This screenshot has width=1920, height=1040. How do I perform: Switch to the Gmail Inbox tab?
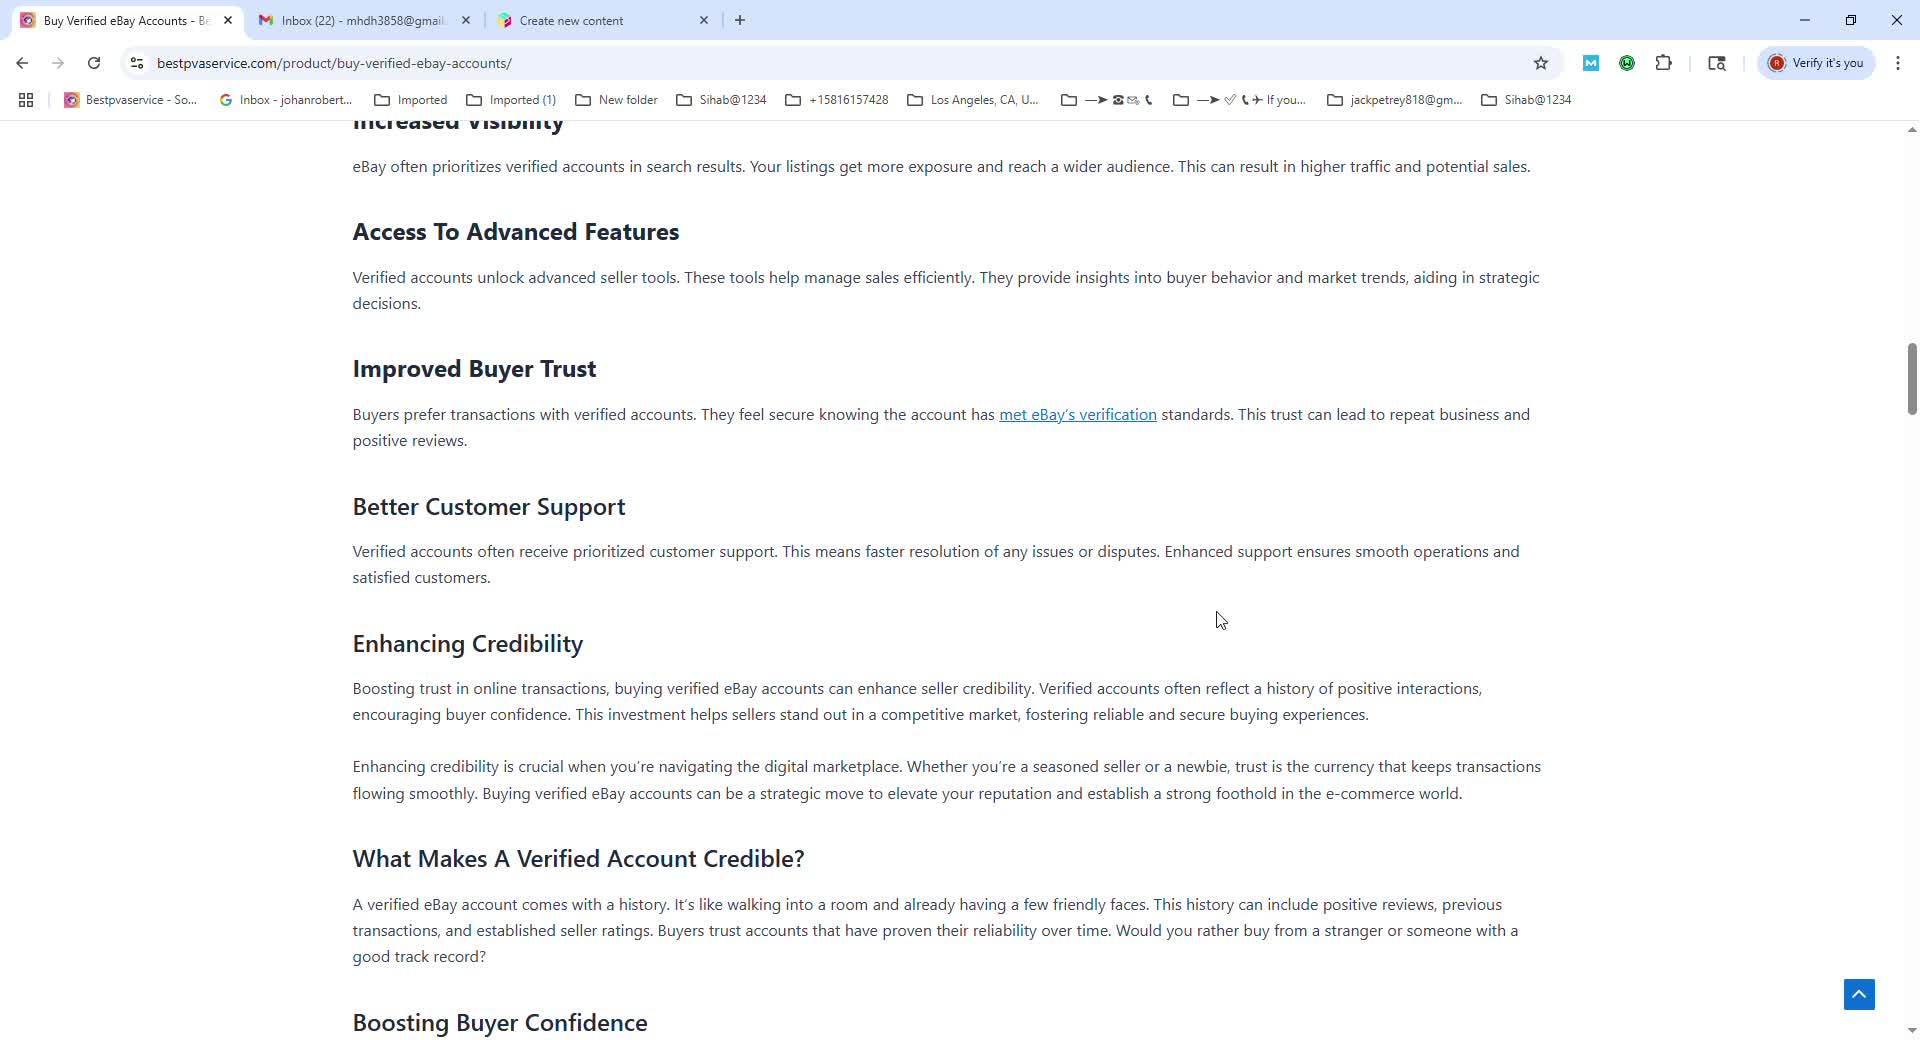(362, 20)
